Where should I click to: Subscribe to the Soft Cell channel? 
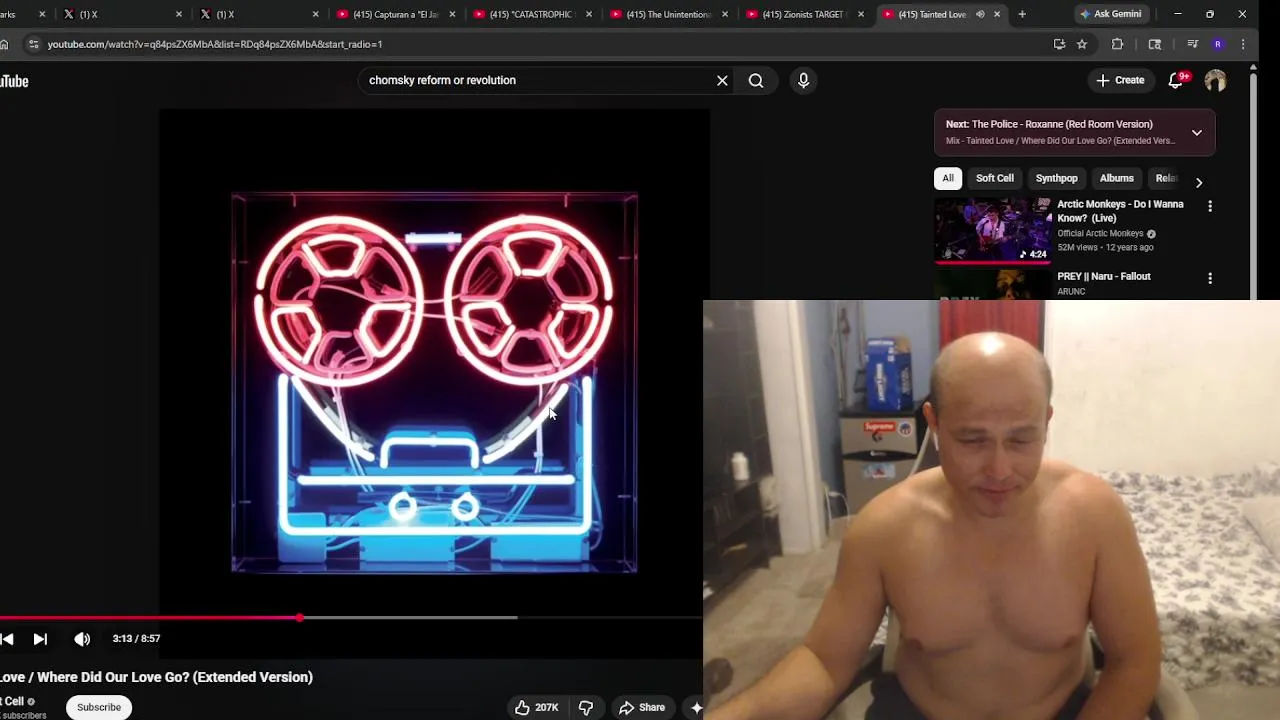click(x=99, y=707)
